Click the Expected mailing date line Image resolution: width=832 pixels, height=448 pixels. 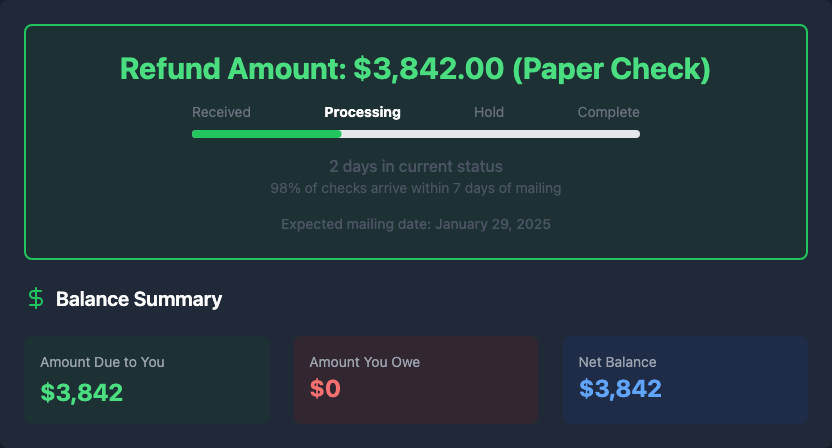pos(415,224)
